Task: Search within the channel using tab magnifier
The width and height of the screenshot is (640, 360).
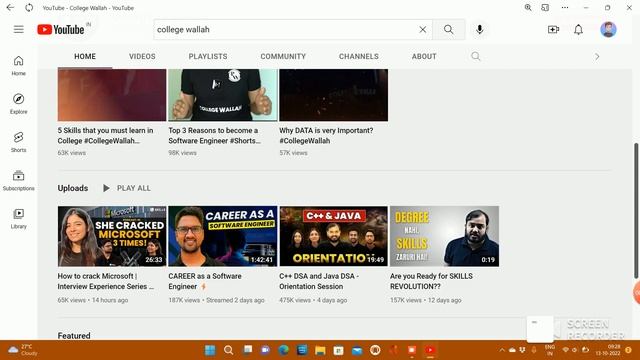Action: [x=476, y=56]
